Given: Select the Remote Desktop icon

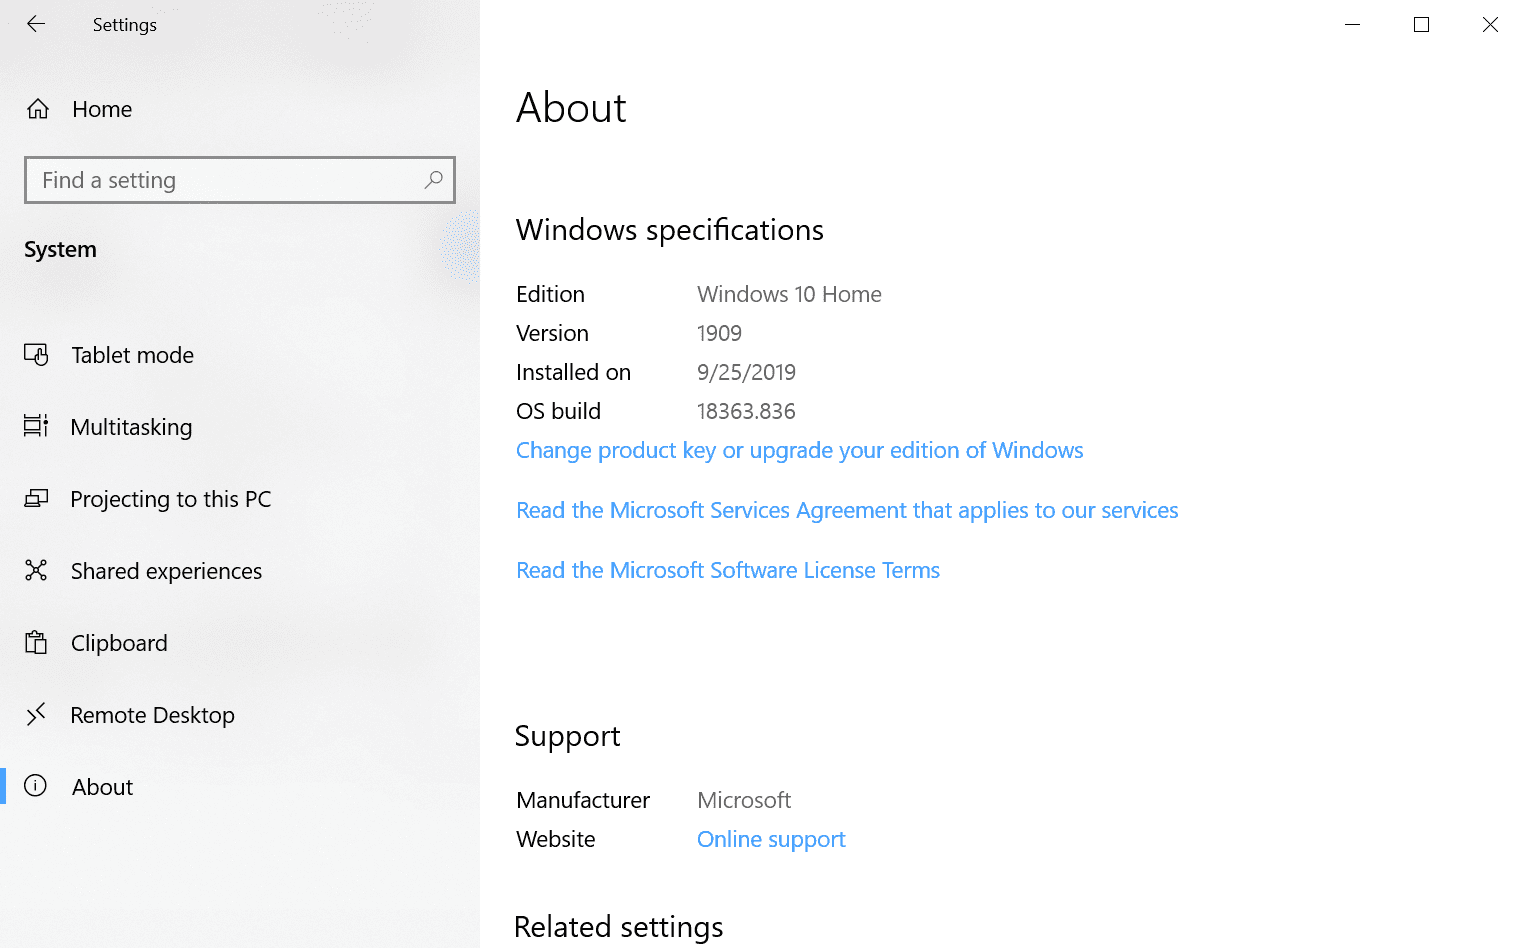Looking at the screenshot, I should [x=36, y=715].
